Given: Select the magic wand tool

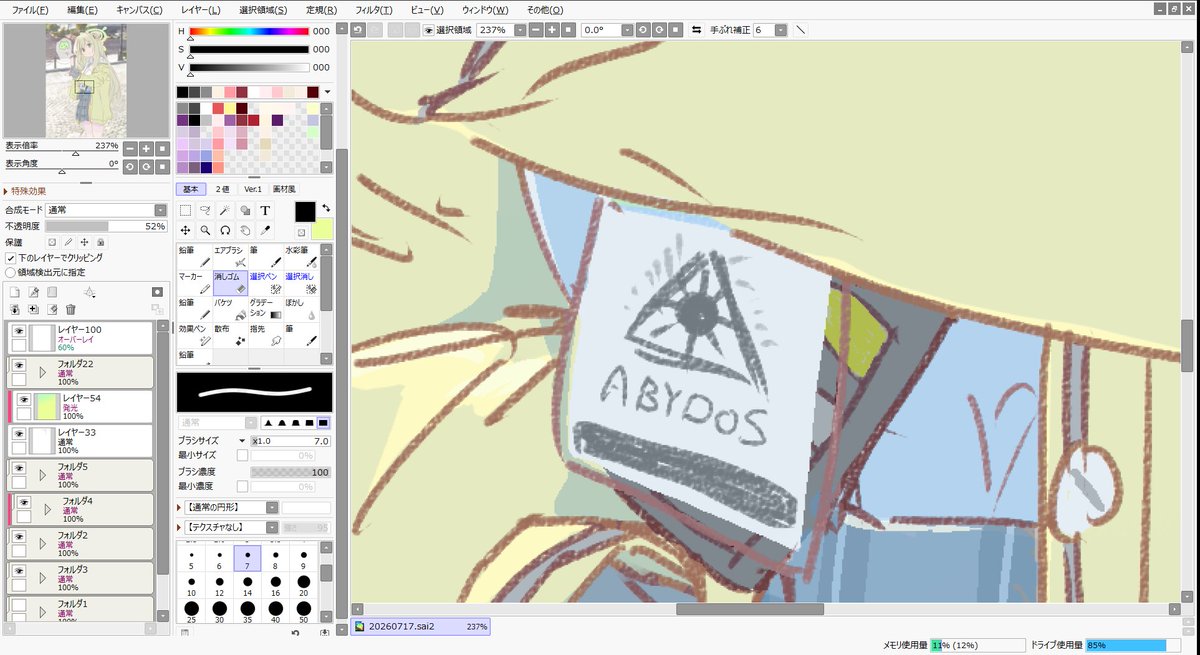Looking at the screenshot, I should [x=226, y=210].
